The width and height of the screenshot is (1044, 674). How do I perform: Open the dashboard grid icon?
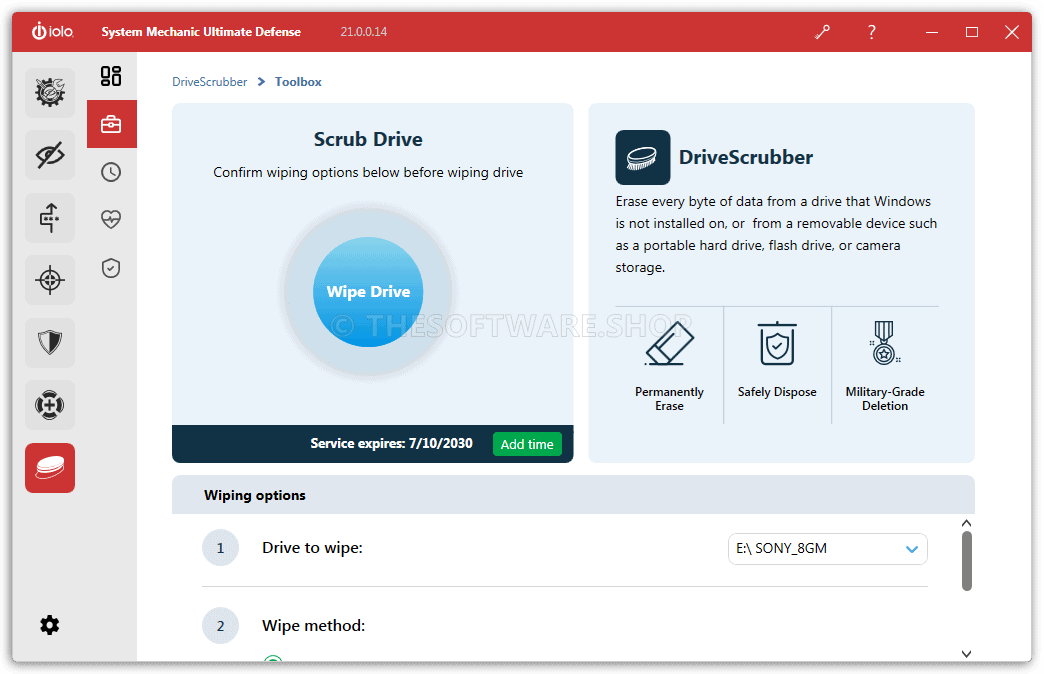pyautogui.click(x=111, y=76)
